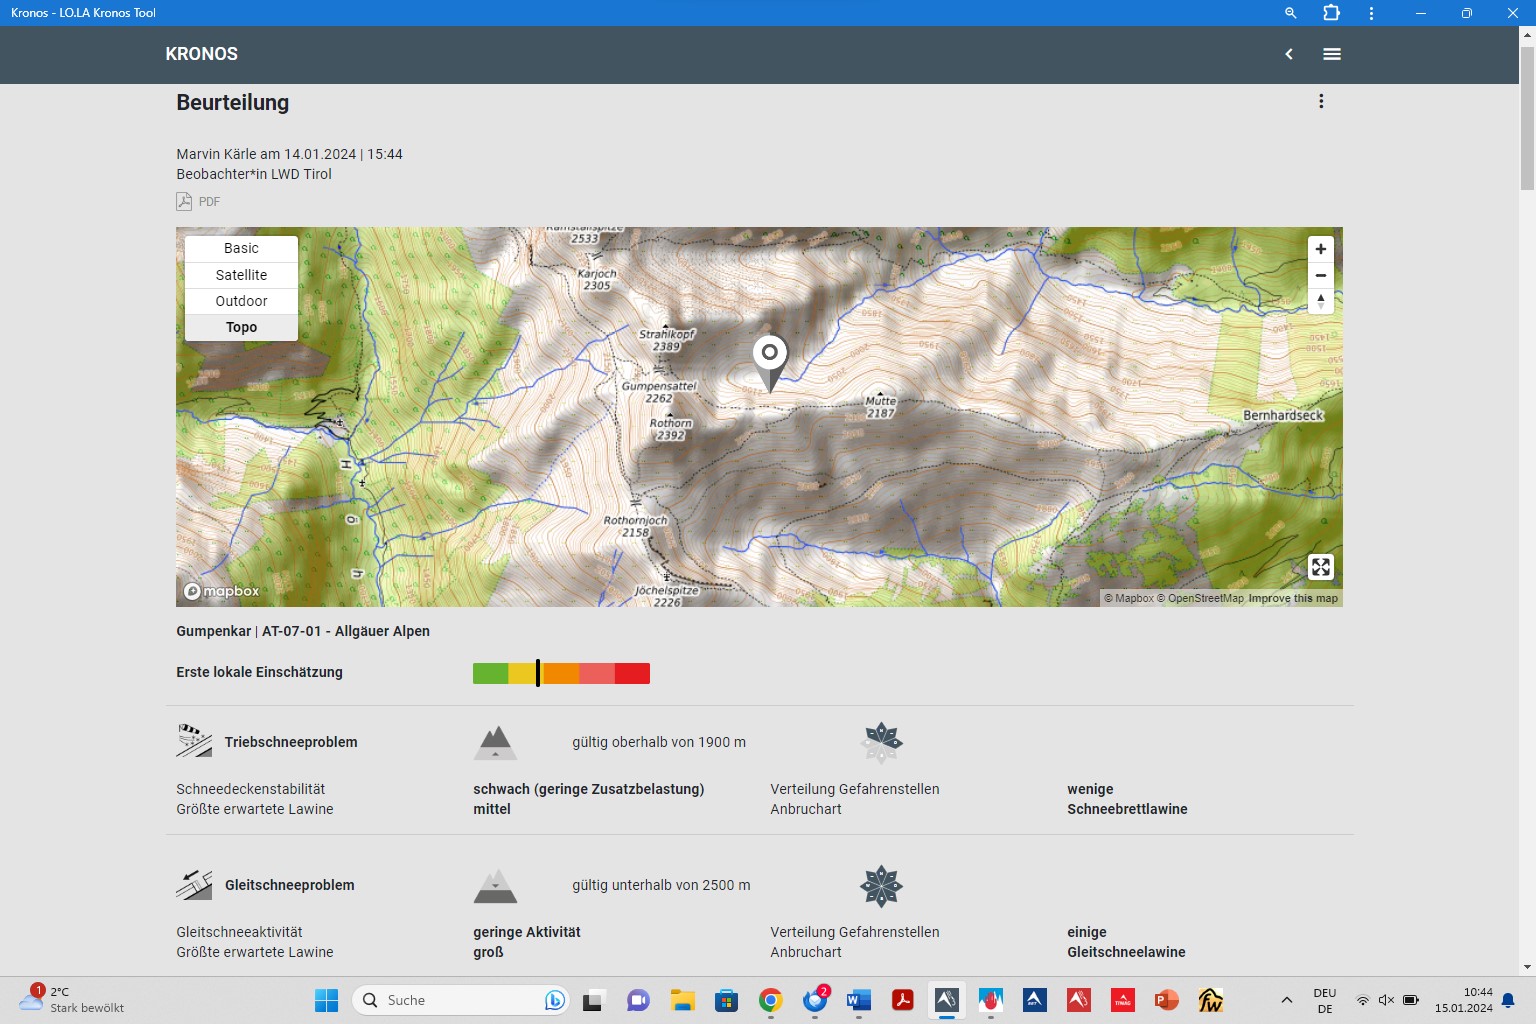The image size is (1536, 1024).
Task: Go back using the header chevron
Action: tap(1289, 54)
